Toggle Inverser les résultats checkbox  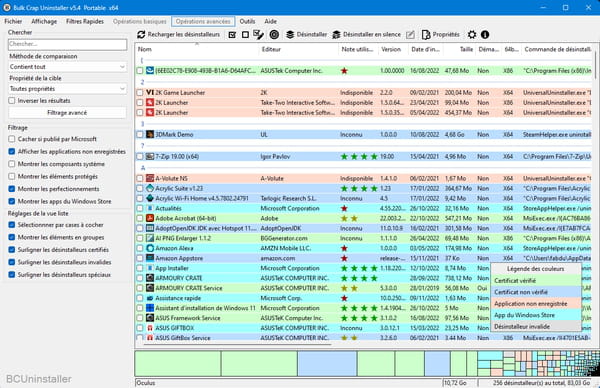coord(12,101)
